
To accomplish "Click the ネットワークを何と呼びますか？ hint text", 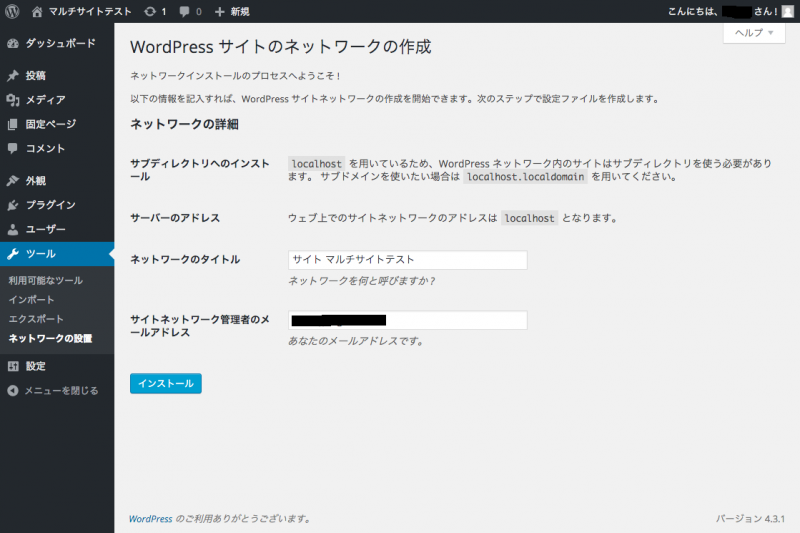I will [x=362, y=281].
